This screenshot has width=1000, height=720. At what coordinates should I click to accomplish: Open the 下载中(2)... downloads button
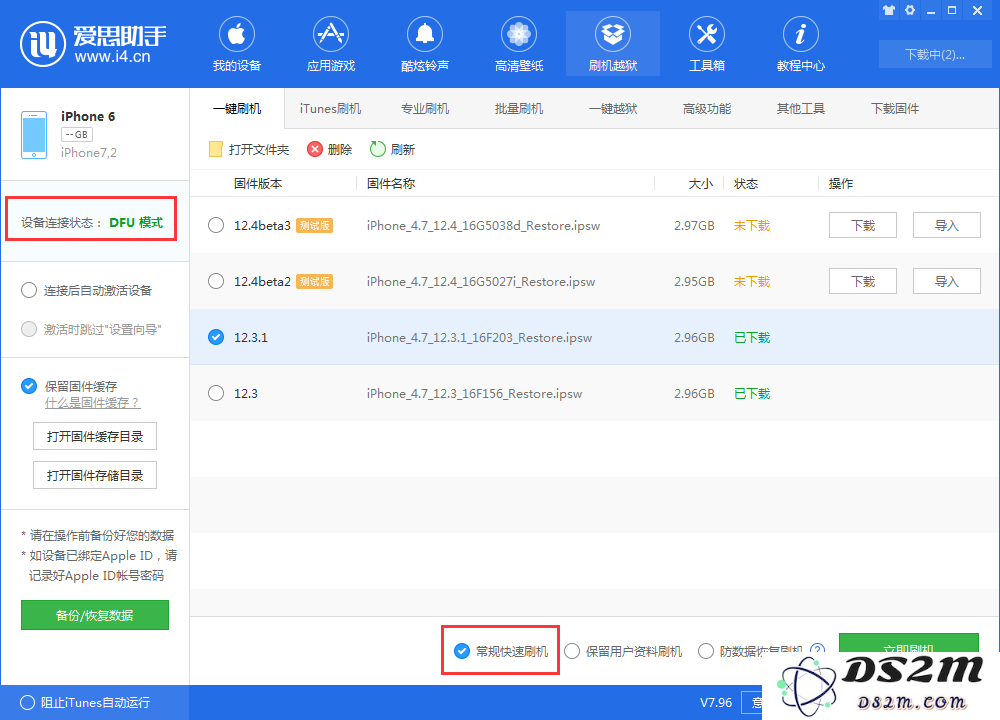pyautogui.click(x=935, y=54)
